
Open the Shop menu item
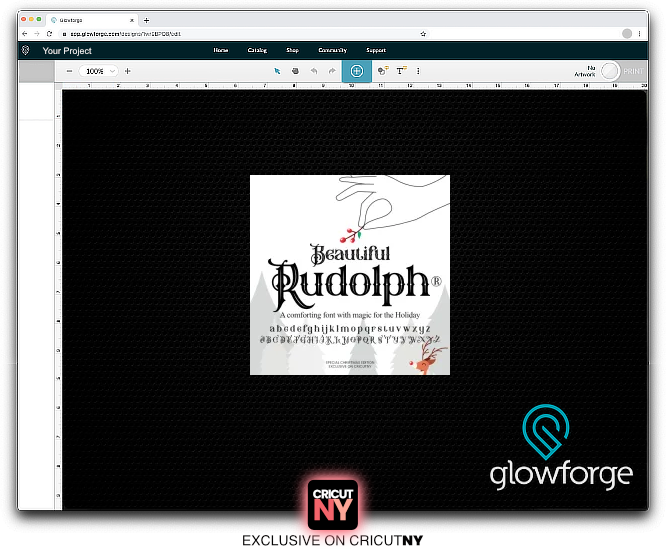(292, 50)
